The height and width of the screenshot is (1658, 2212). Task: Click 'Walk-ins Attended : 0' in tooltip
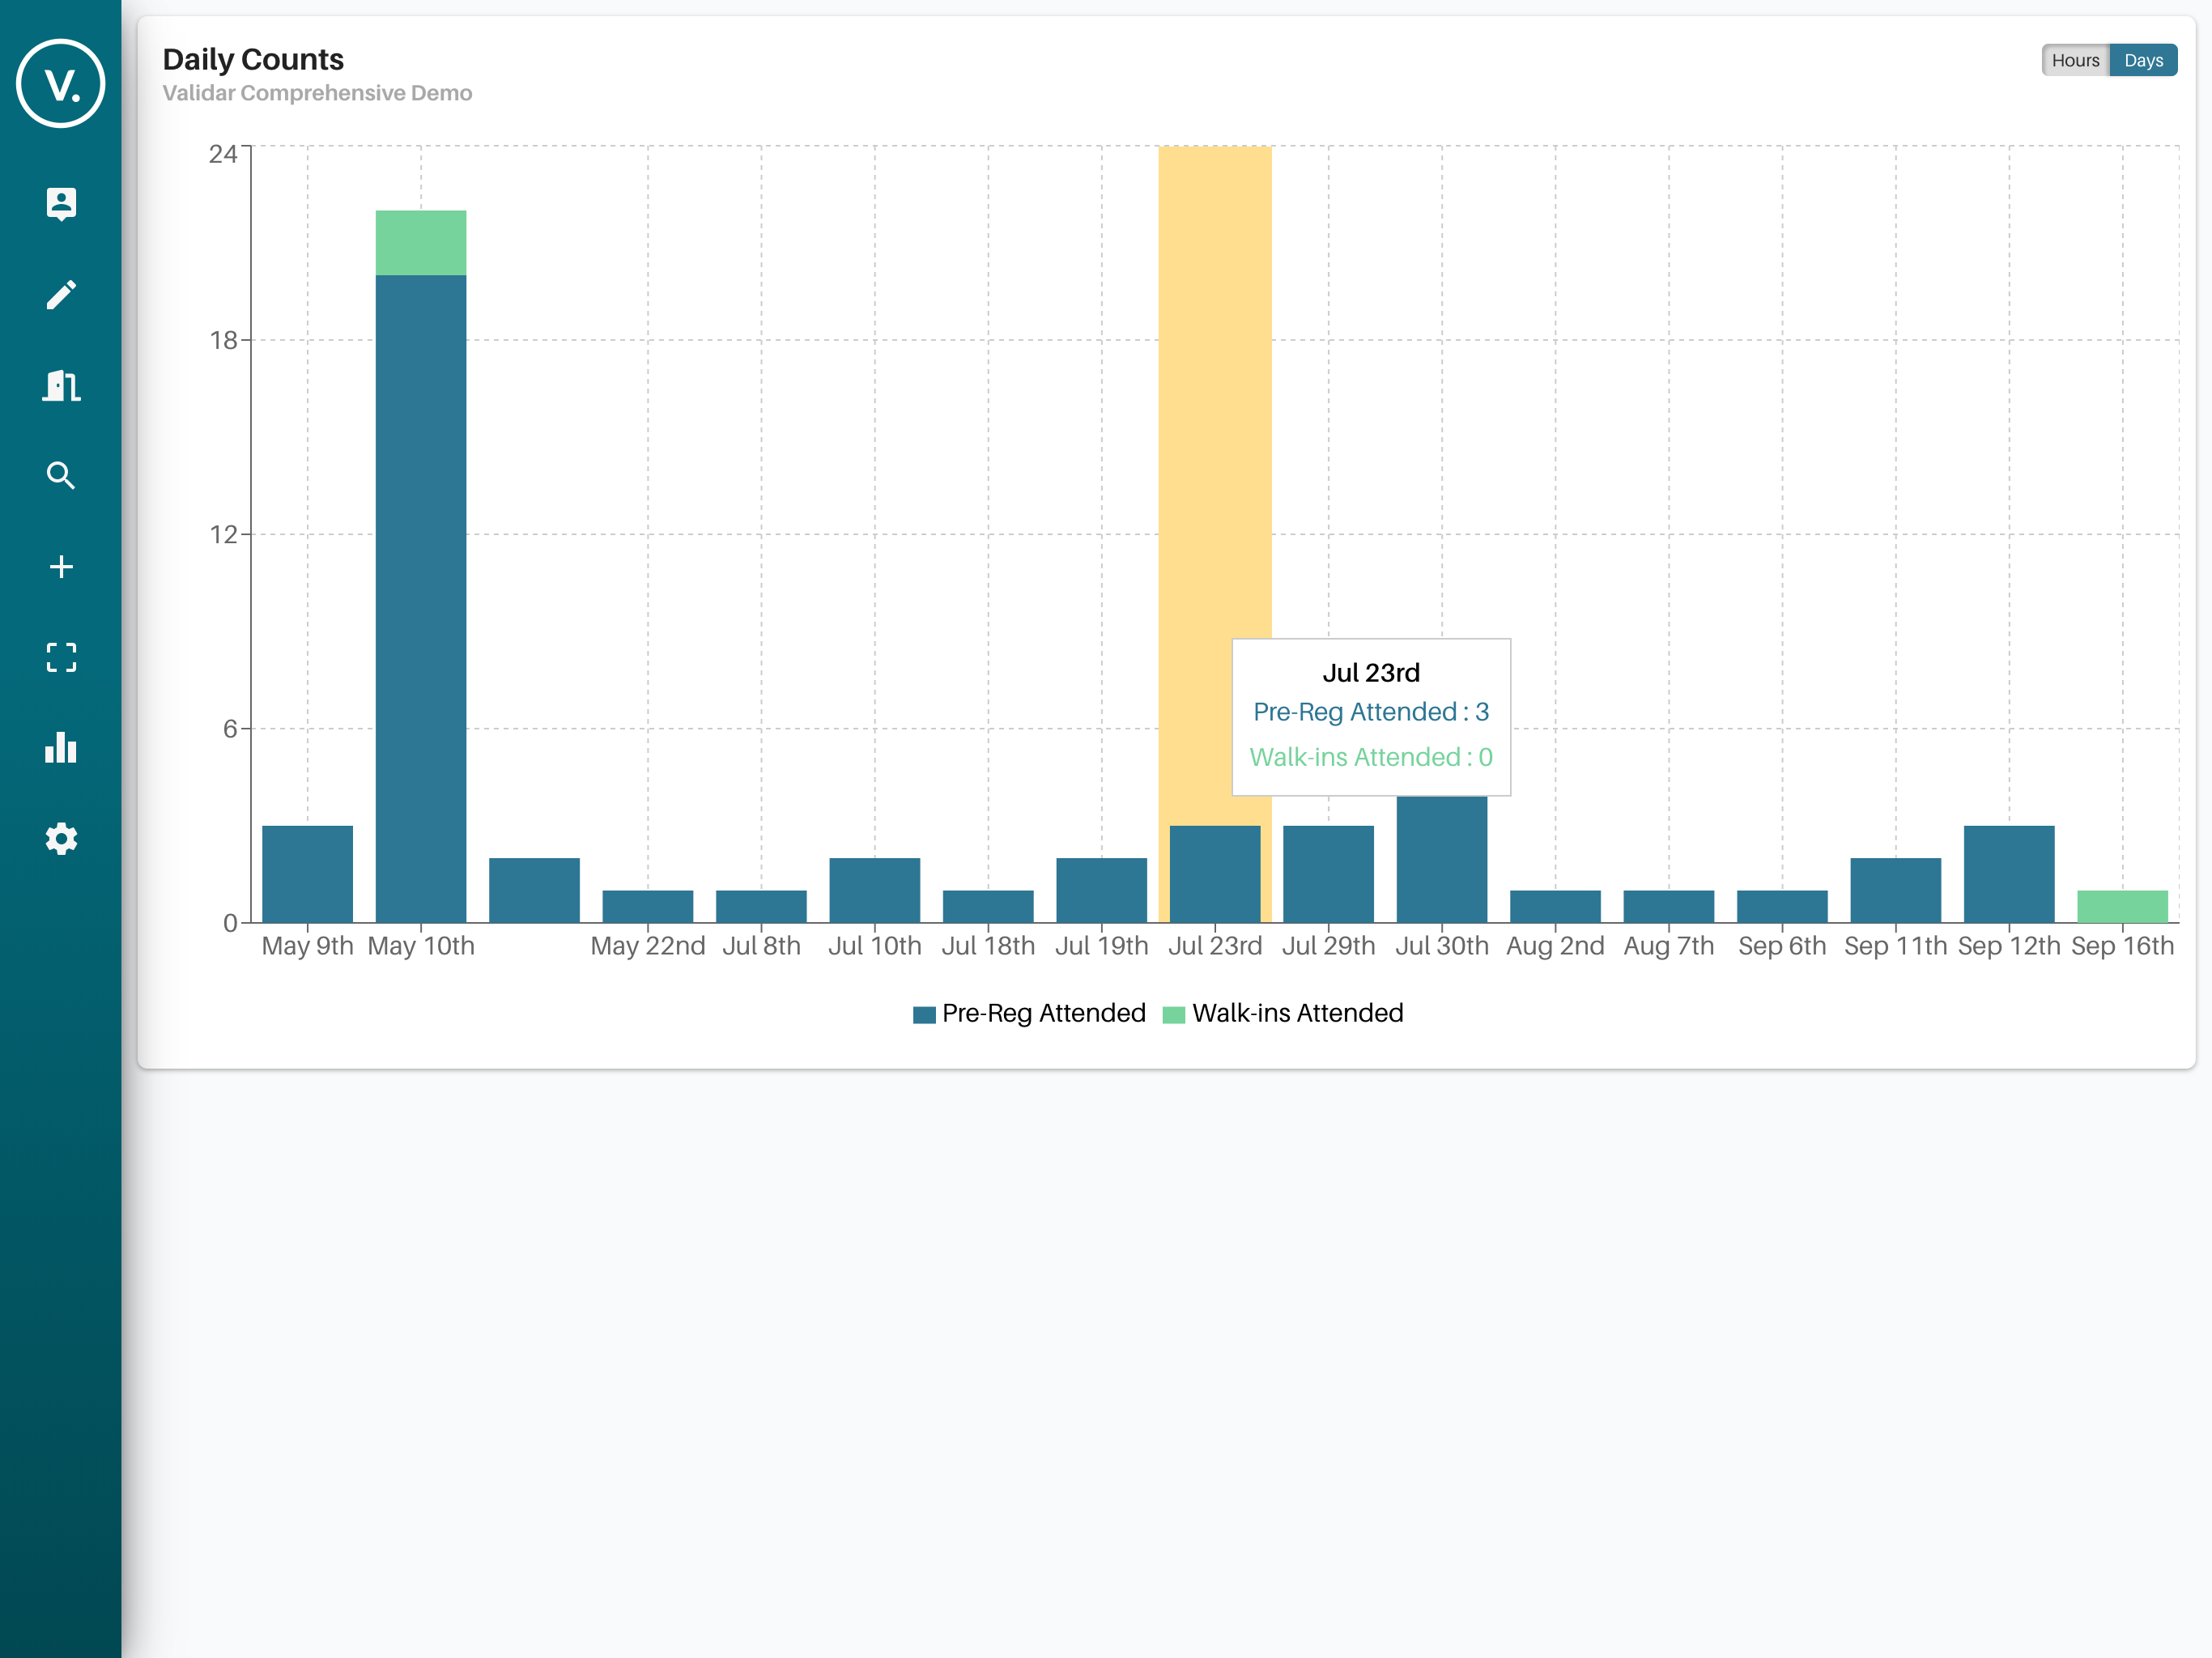coord(1371,757)
